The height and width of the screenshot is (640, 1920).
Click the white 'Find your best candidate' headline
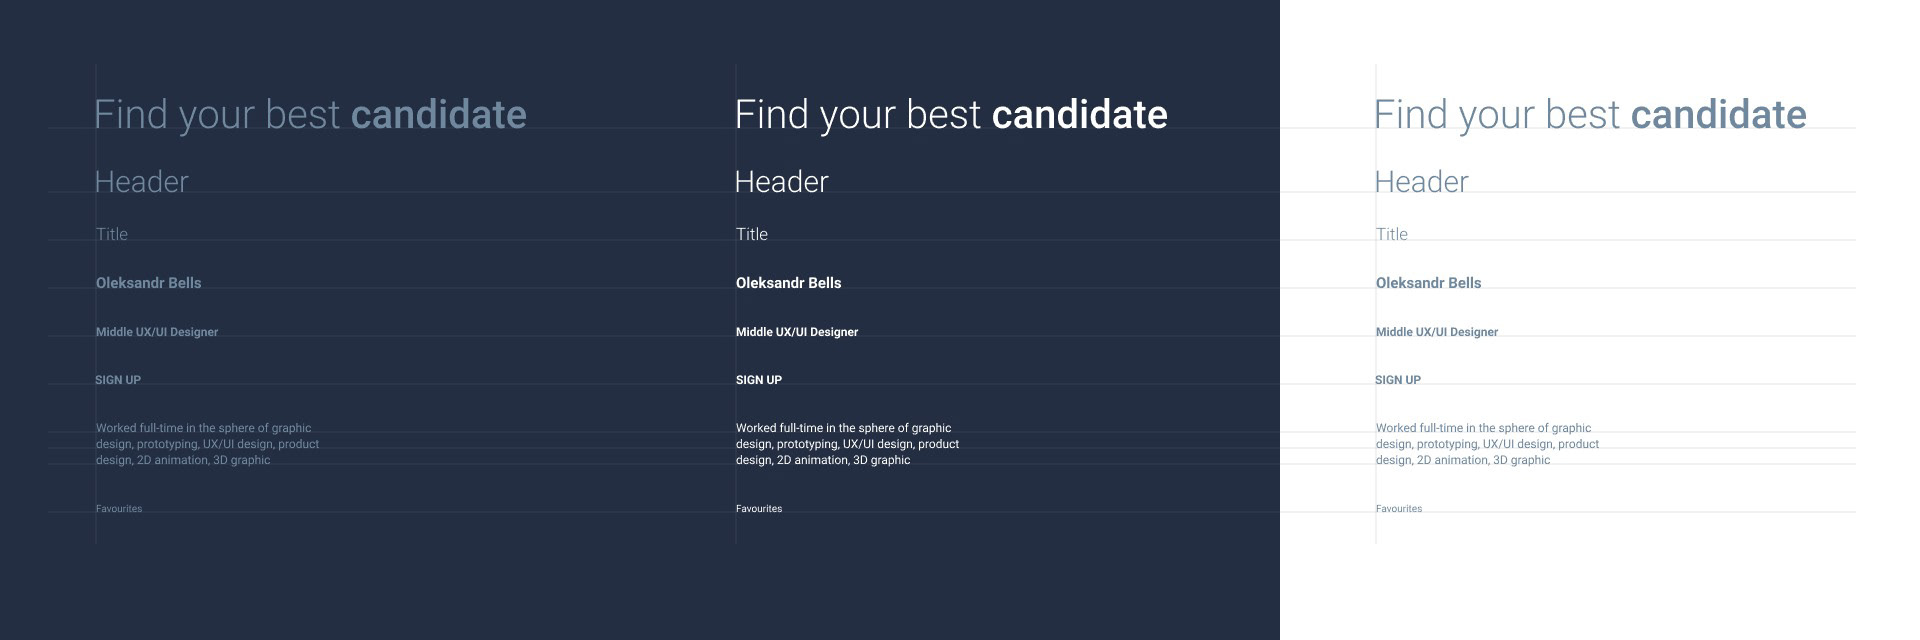951,115
